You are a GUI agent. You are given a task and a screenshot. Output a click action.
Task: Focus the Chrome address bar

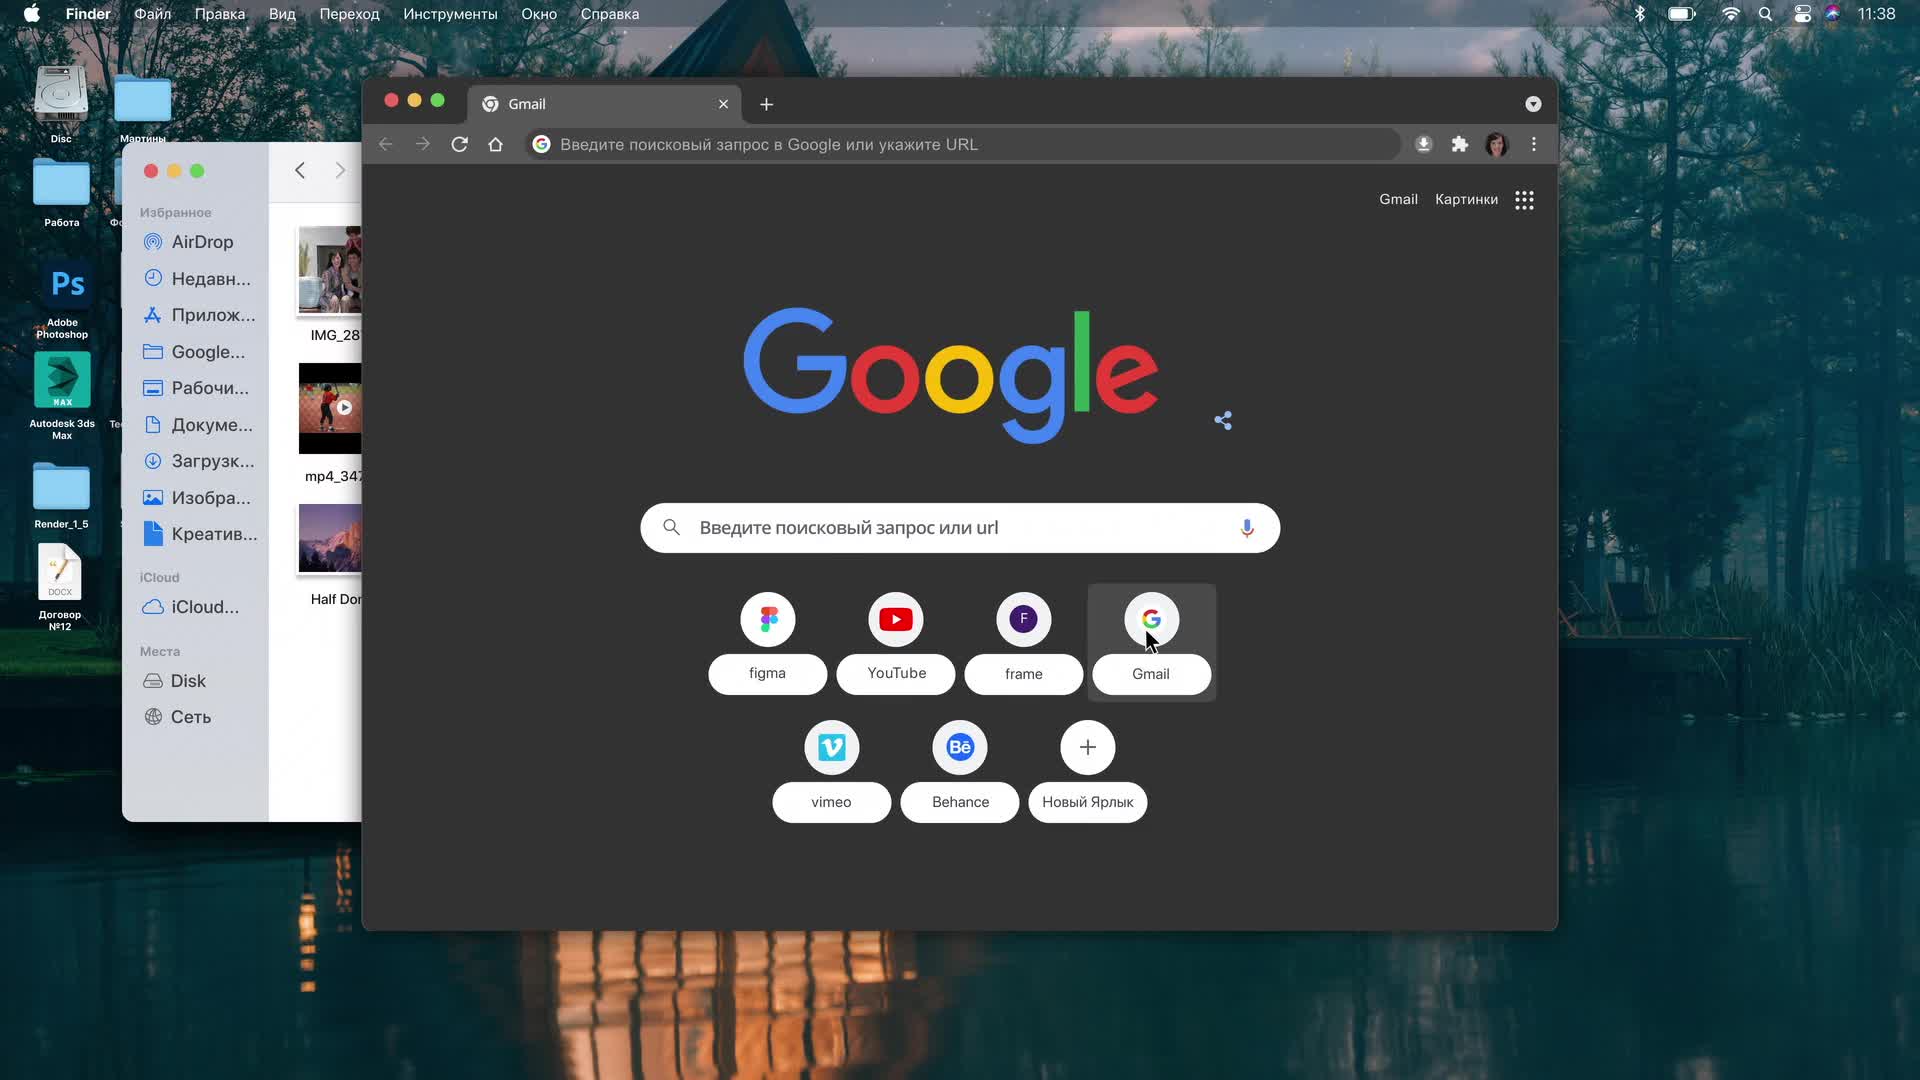962,144
